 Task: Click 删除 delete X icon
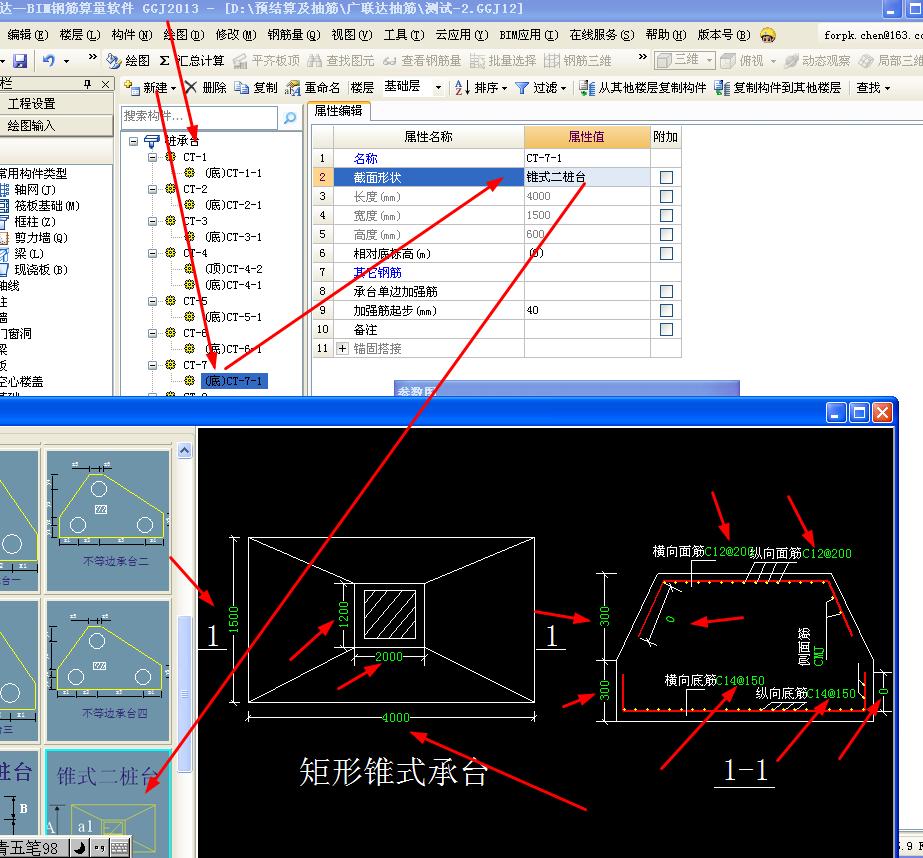coord(191,87)
